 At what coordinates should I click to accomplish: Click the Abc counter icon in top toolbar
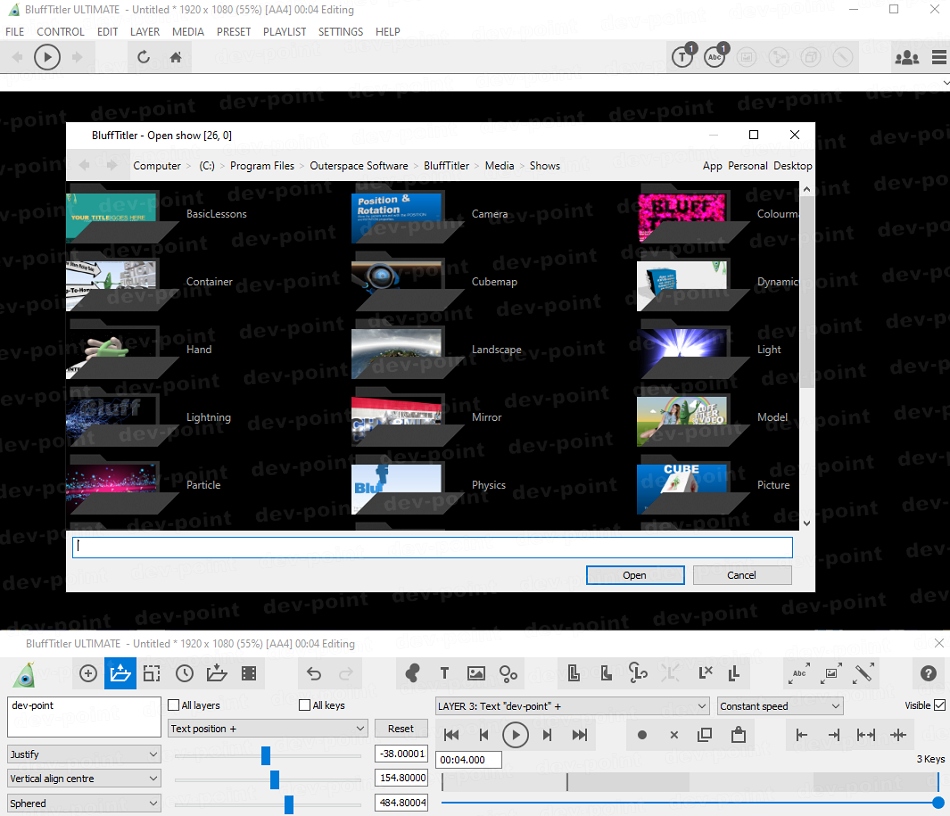pos(716,57)
